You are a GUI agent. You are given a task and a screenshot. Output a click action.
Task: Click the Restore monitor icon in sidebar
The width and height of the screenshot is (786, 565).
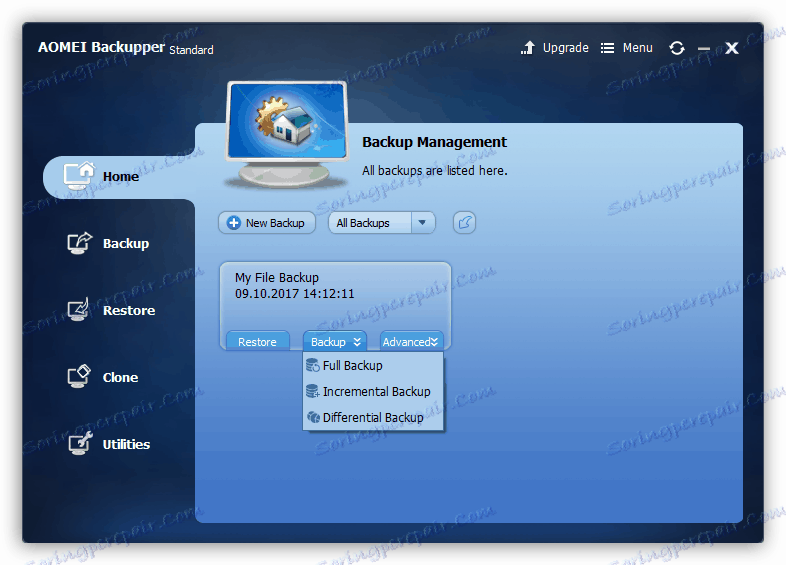[79, 310]
